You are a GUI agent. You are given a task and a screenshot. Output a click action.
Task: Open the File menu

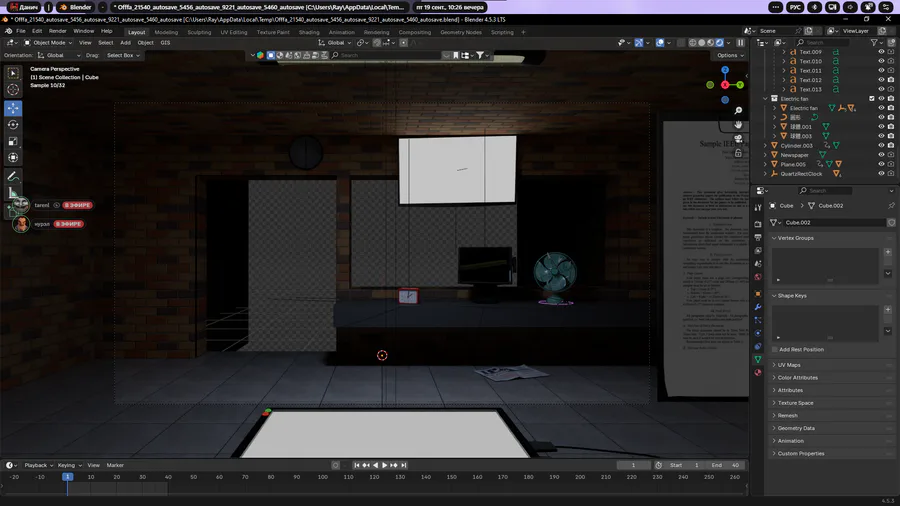tap(21, 31)
